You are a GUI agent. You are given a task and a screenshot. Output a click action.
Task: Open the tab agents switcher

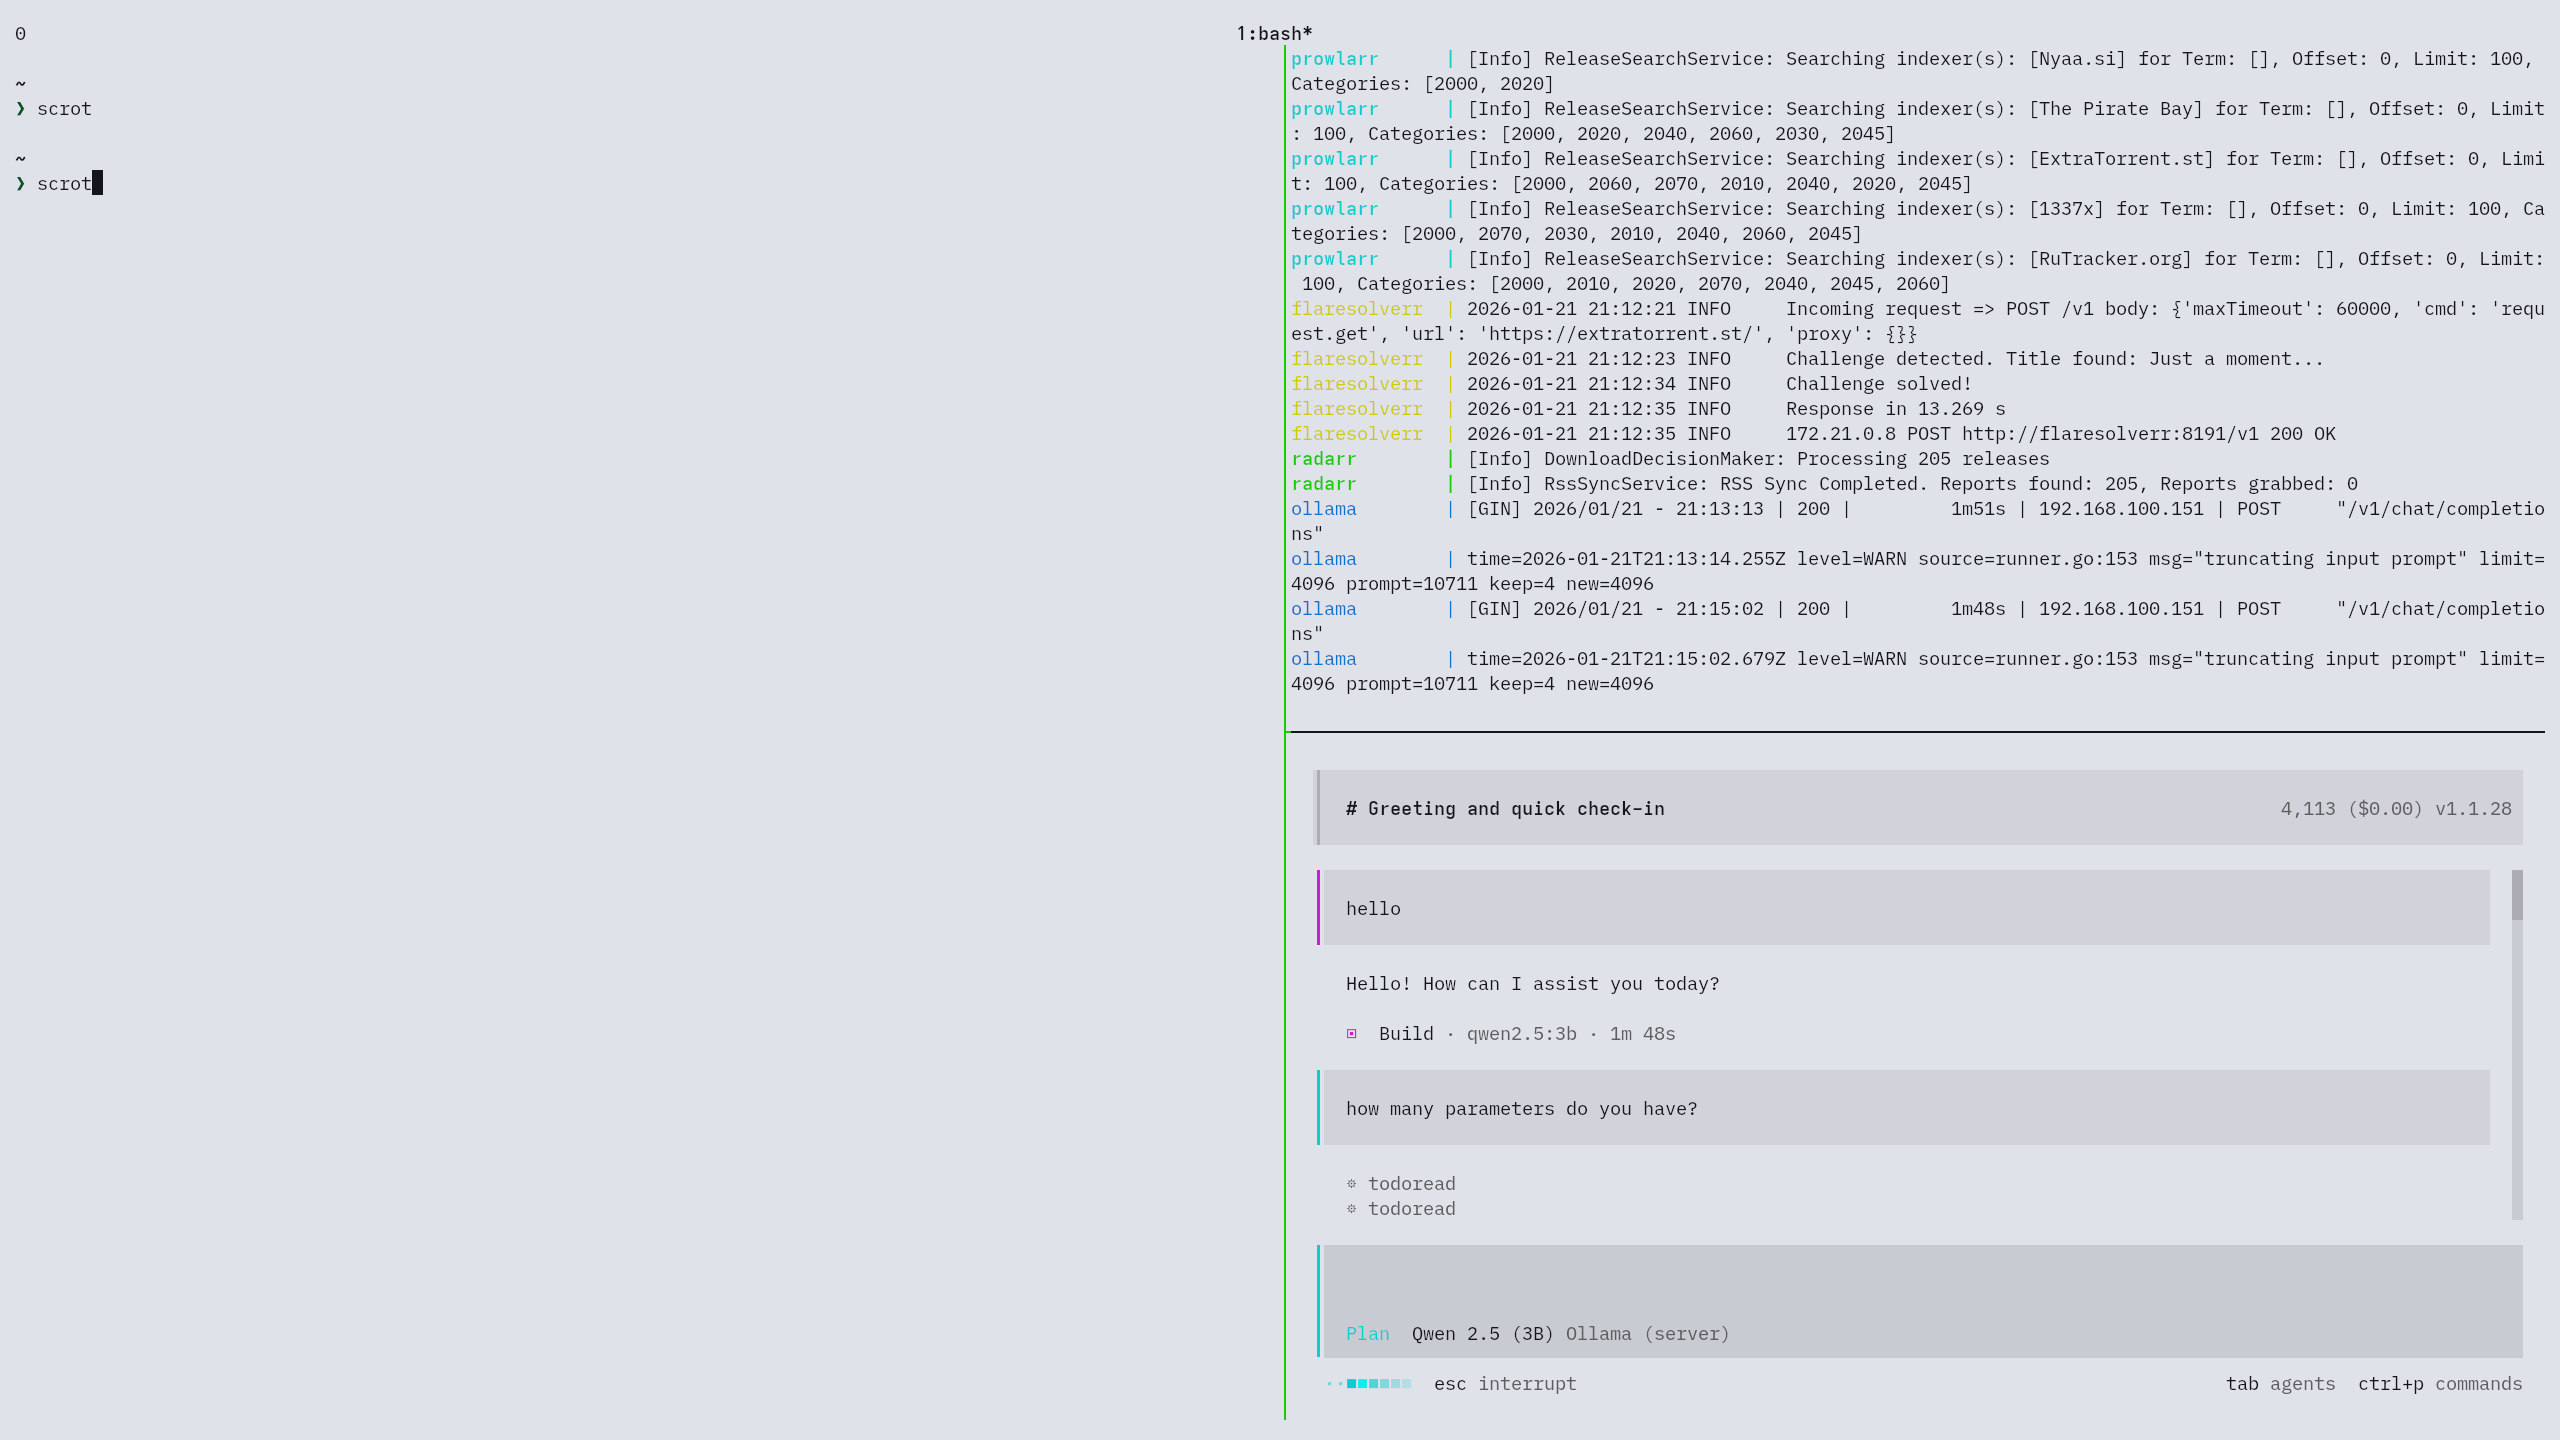pyautogui.click(x=2280, y=1384)
